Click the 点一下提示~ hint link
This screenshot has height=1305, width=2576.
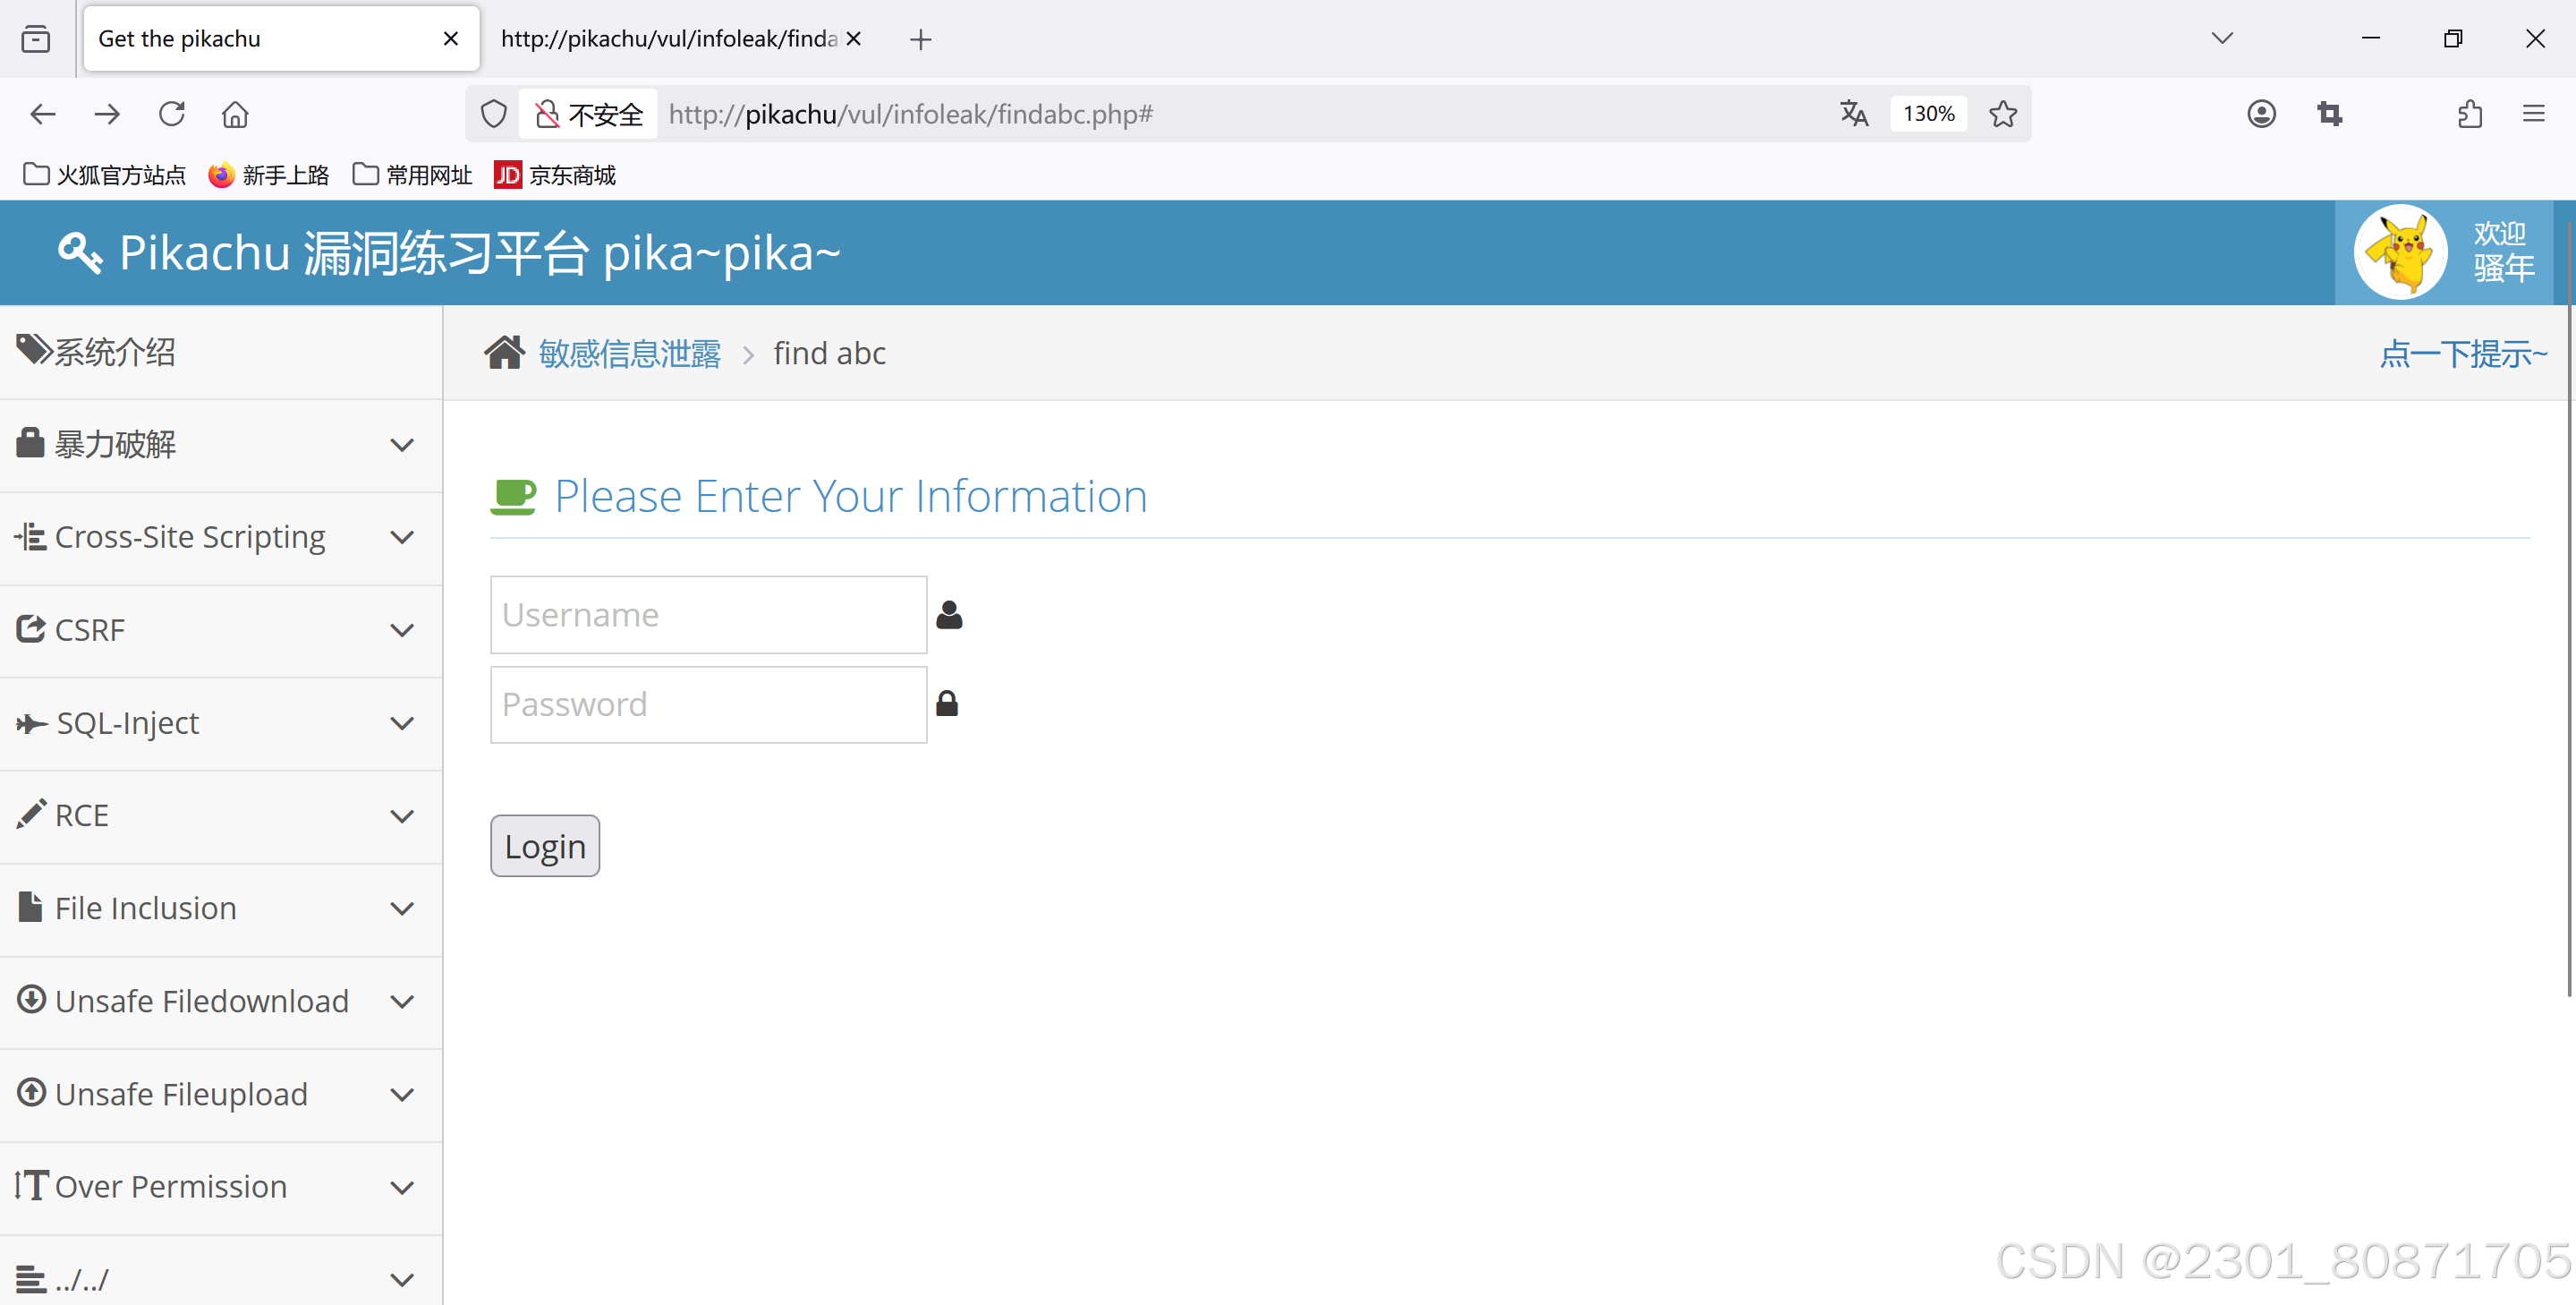(x=2462, y=353)
